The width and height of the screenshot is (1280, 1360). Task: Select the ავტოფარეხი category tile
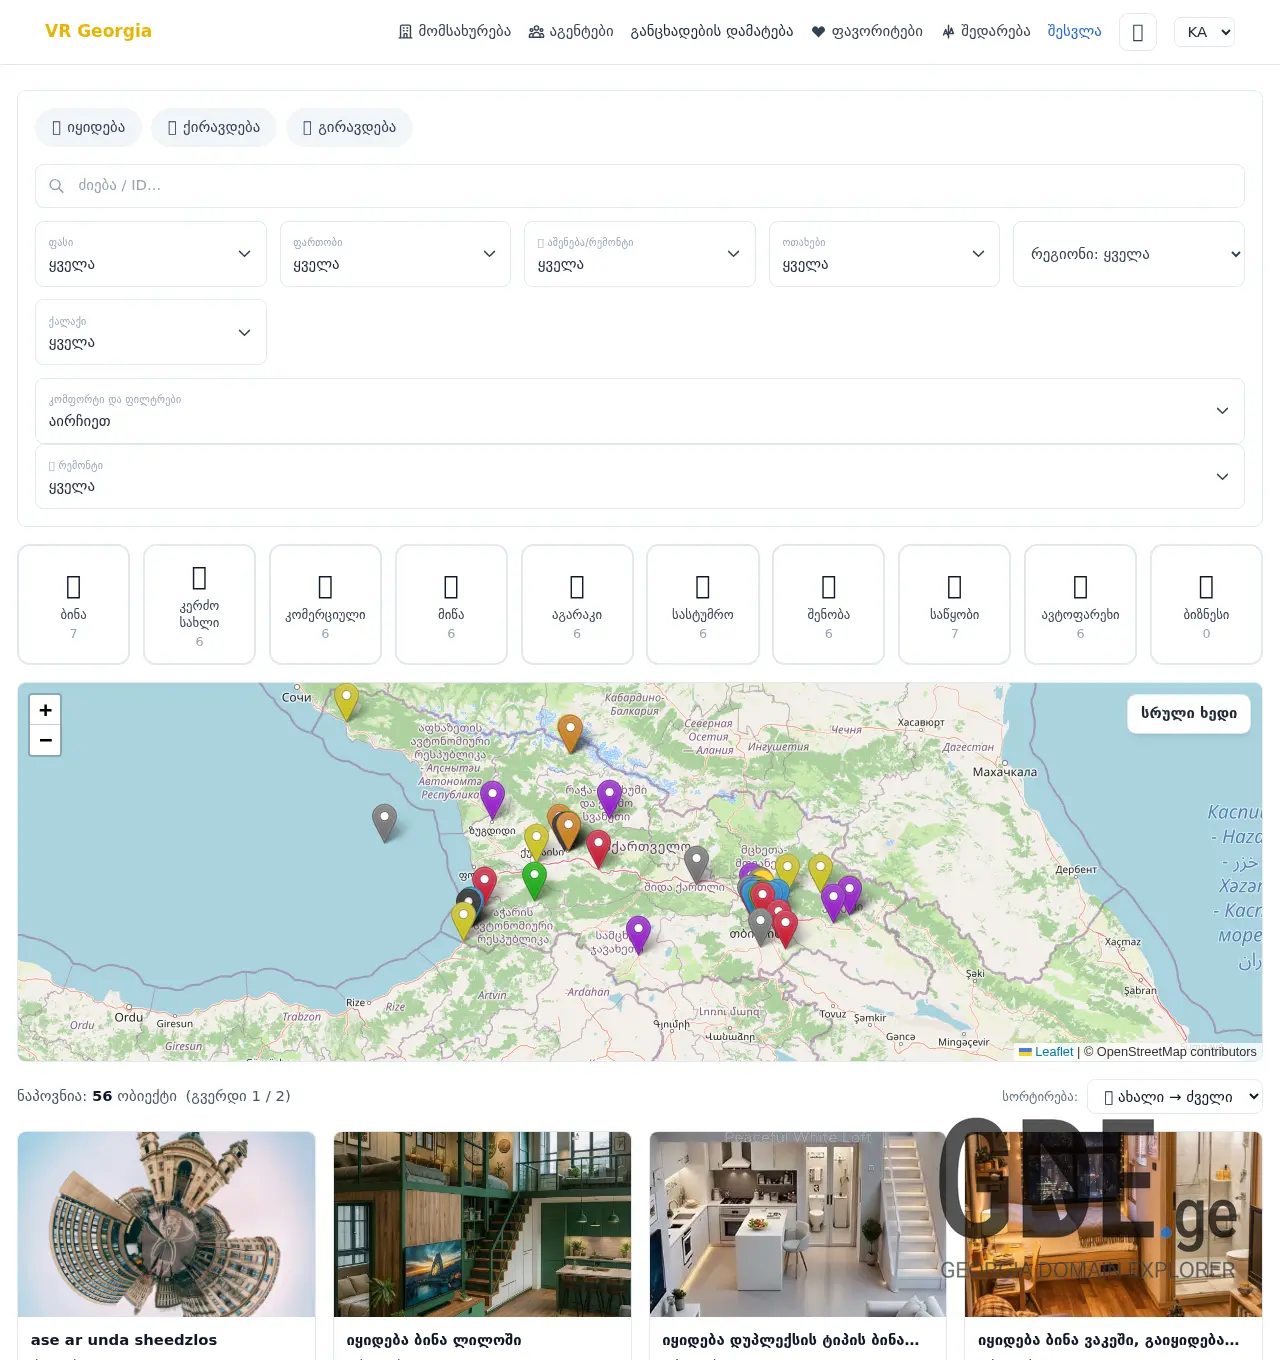tap(1080, 604)
